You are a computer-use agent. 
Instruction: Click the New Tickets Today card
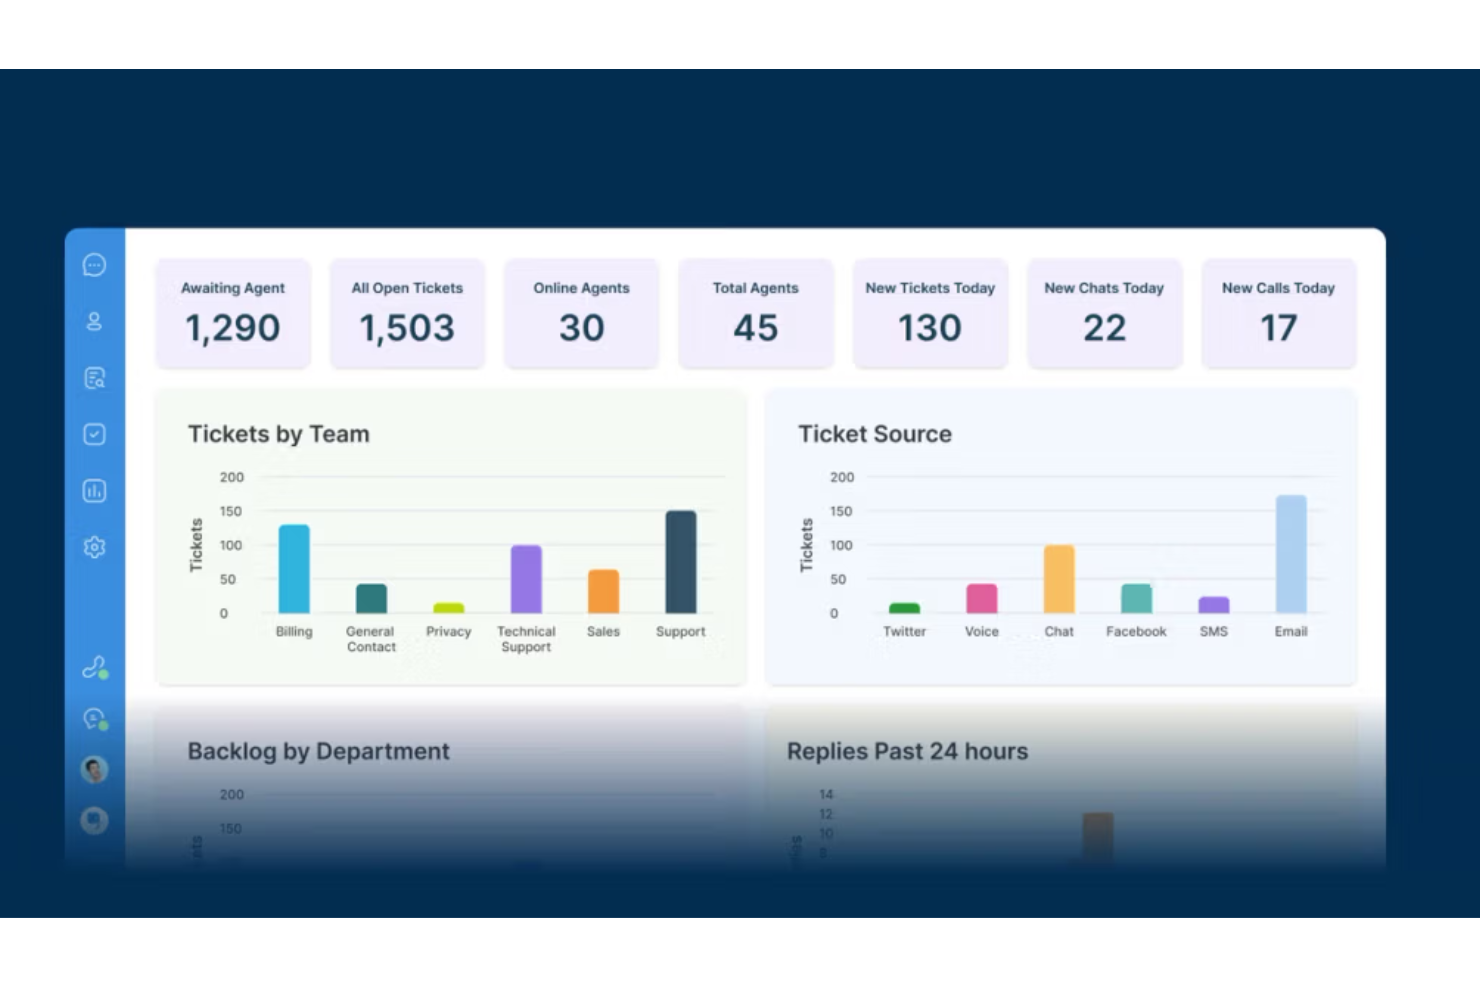tap(930, 313)
